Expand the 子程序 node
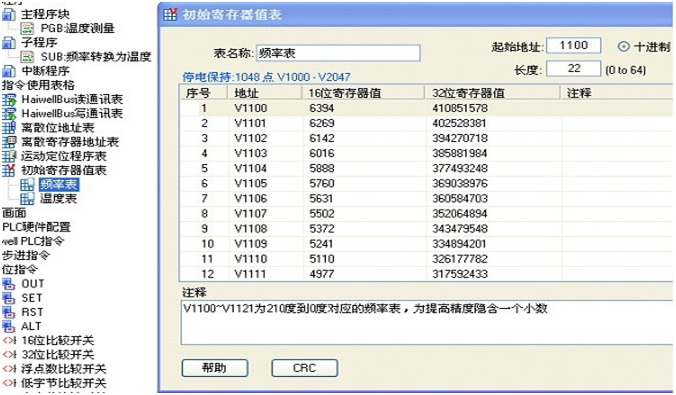Viewport: 676px width, 395px height. [x=39, y=43]
